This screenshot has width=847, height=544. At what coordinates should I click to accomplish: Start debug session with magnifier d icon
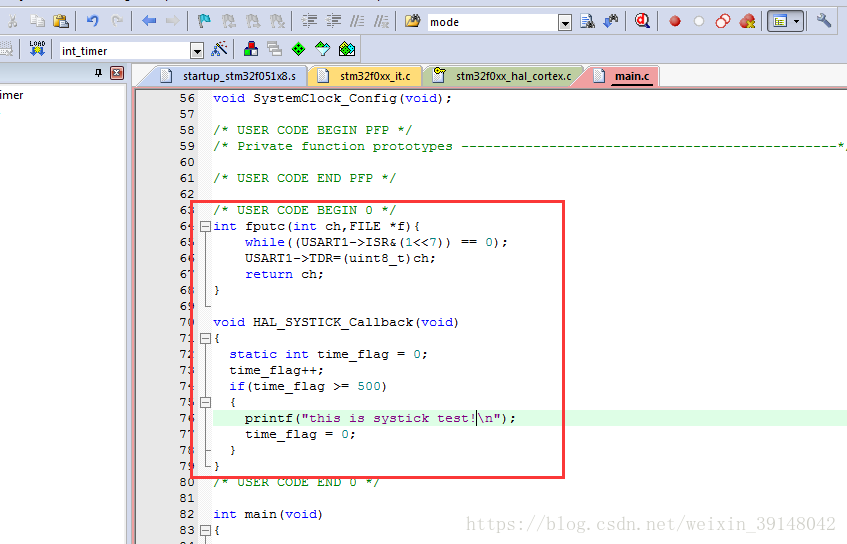coord(642,21)
